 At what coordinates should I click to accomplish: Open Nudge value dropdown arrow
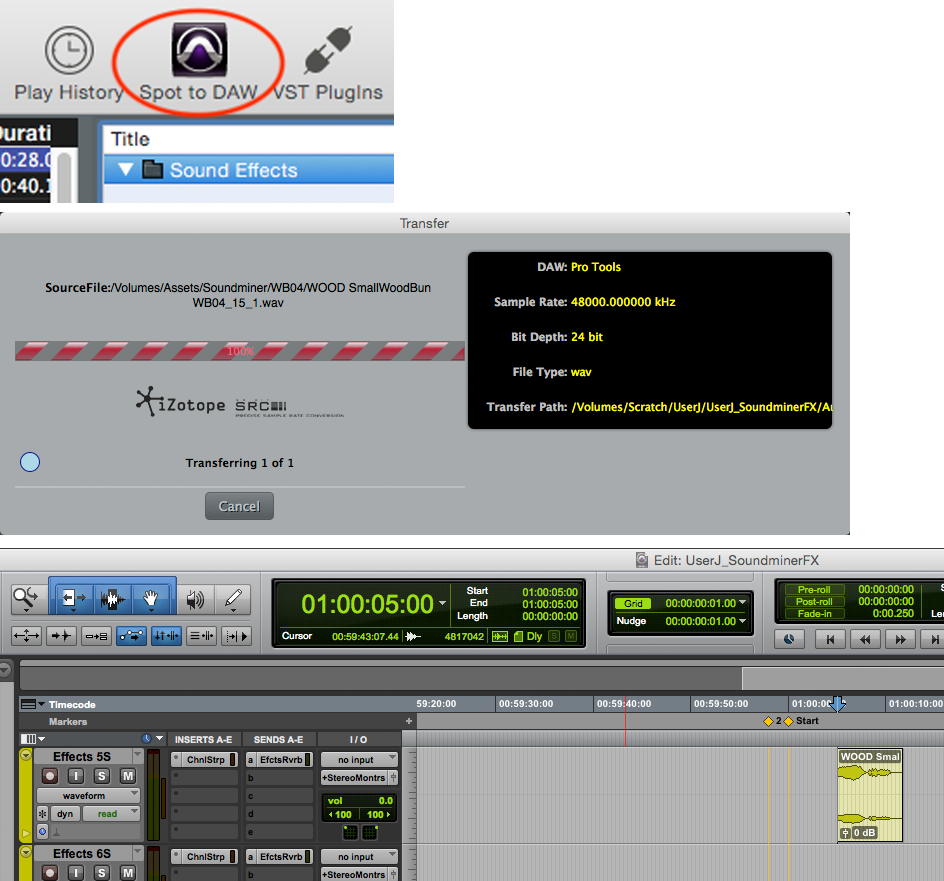tap(742, 621)
